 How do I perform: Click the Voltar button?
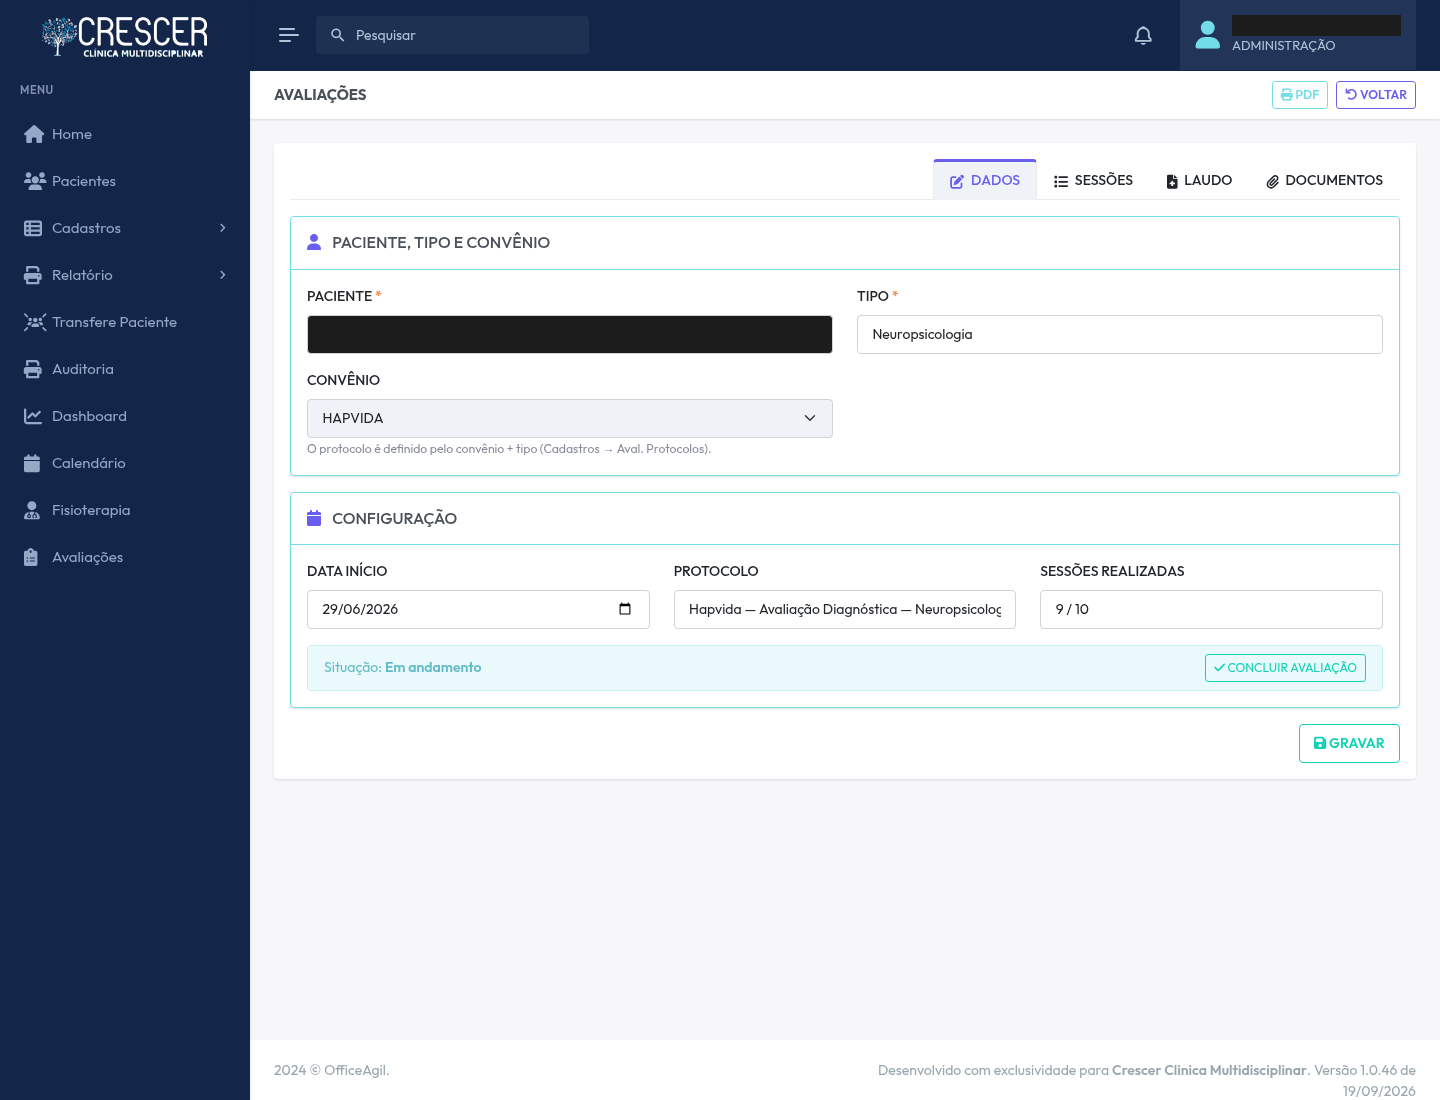tap(1376, 95)
